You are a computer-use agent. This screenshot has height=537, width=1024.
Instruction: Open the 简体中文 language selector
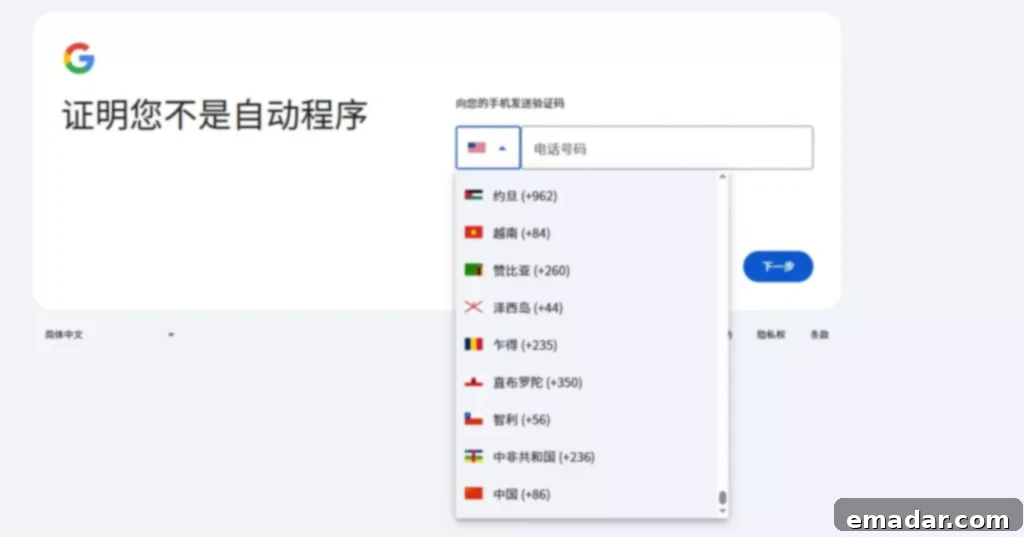tap(108, 334)
